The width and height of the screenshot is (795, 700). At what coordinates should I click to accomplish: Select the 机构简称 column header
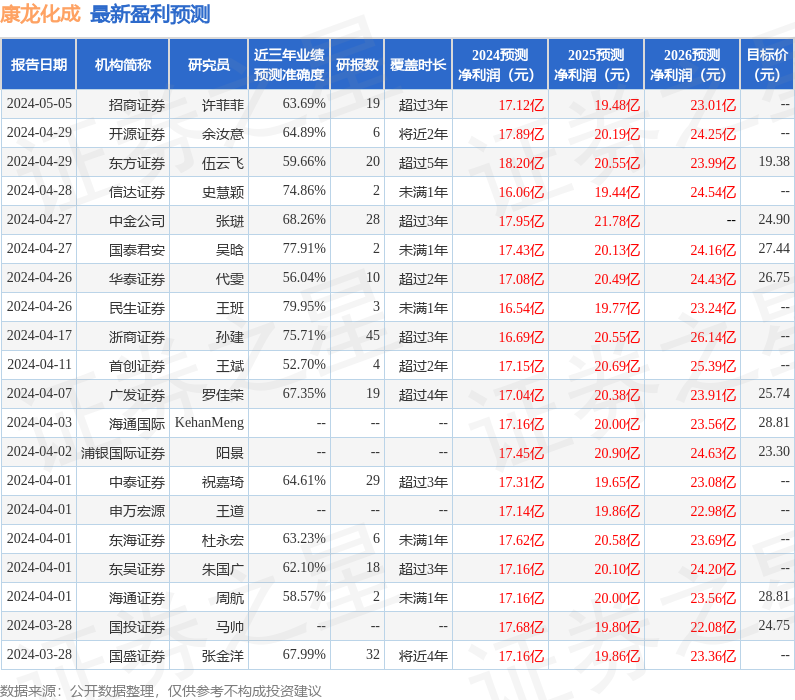123,64
